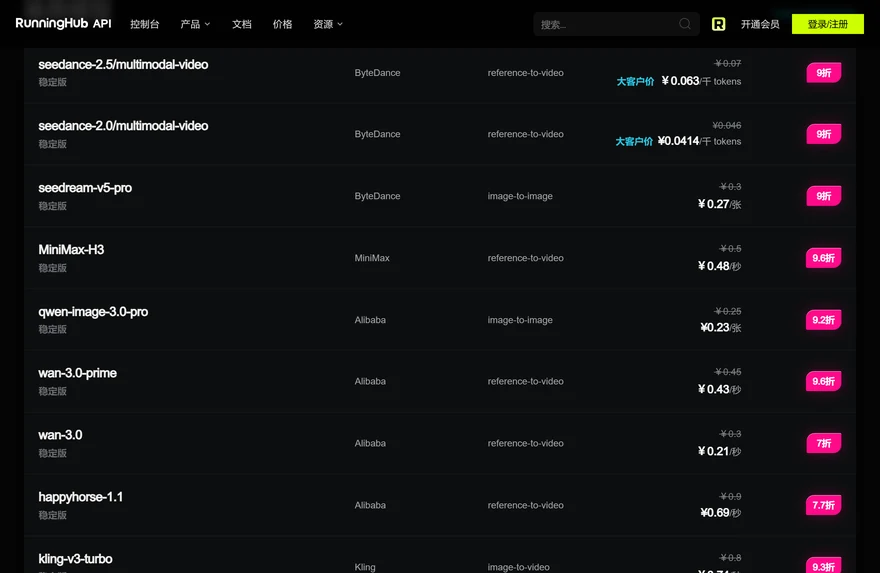Click the green R member badge icon
The width and height of the screenshot is (880, 573).
[718, 24]
